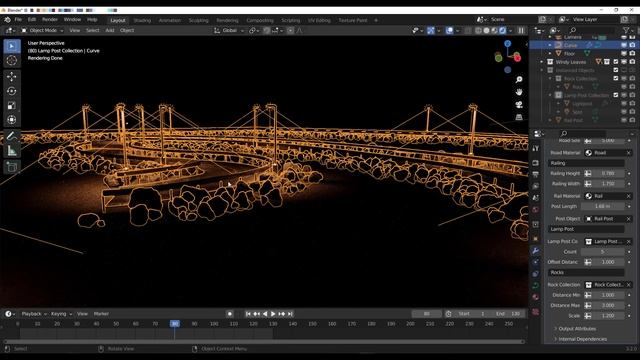The width and height of the screenshot is (640, 360).
Task: Toggle viewport overlays display
Action: (449, 31)
